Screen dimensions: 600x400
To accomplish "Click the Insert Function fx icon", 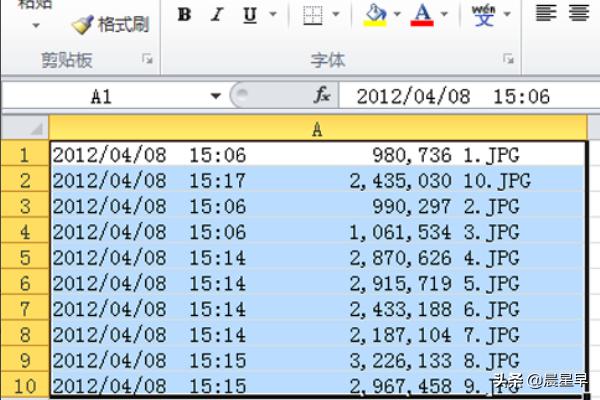I will (x=322, y=95).
